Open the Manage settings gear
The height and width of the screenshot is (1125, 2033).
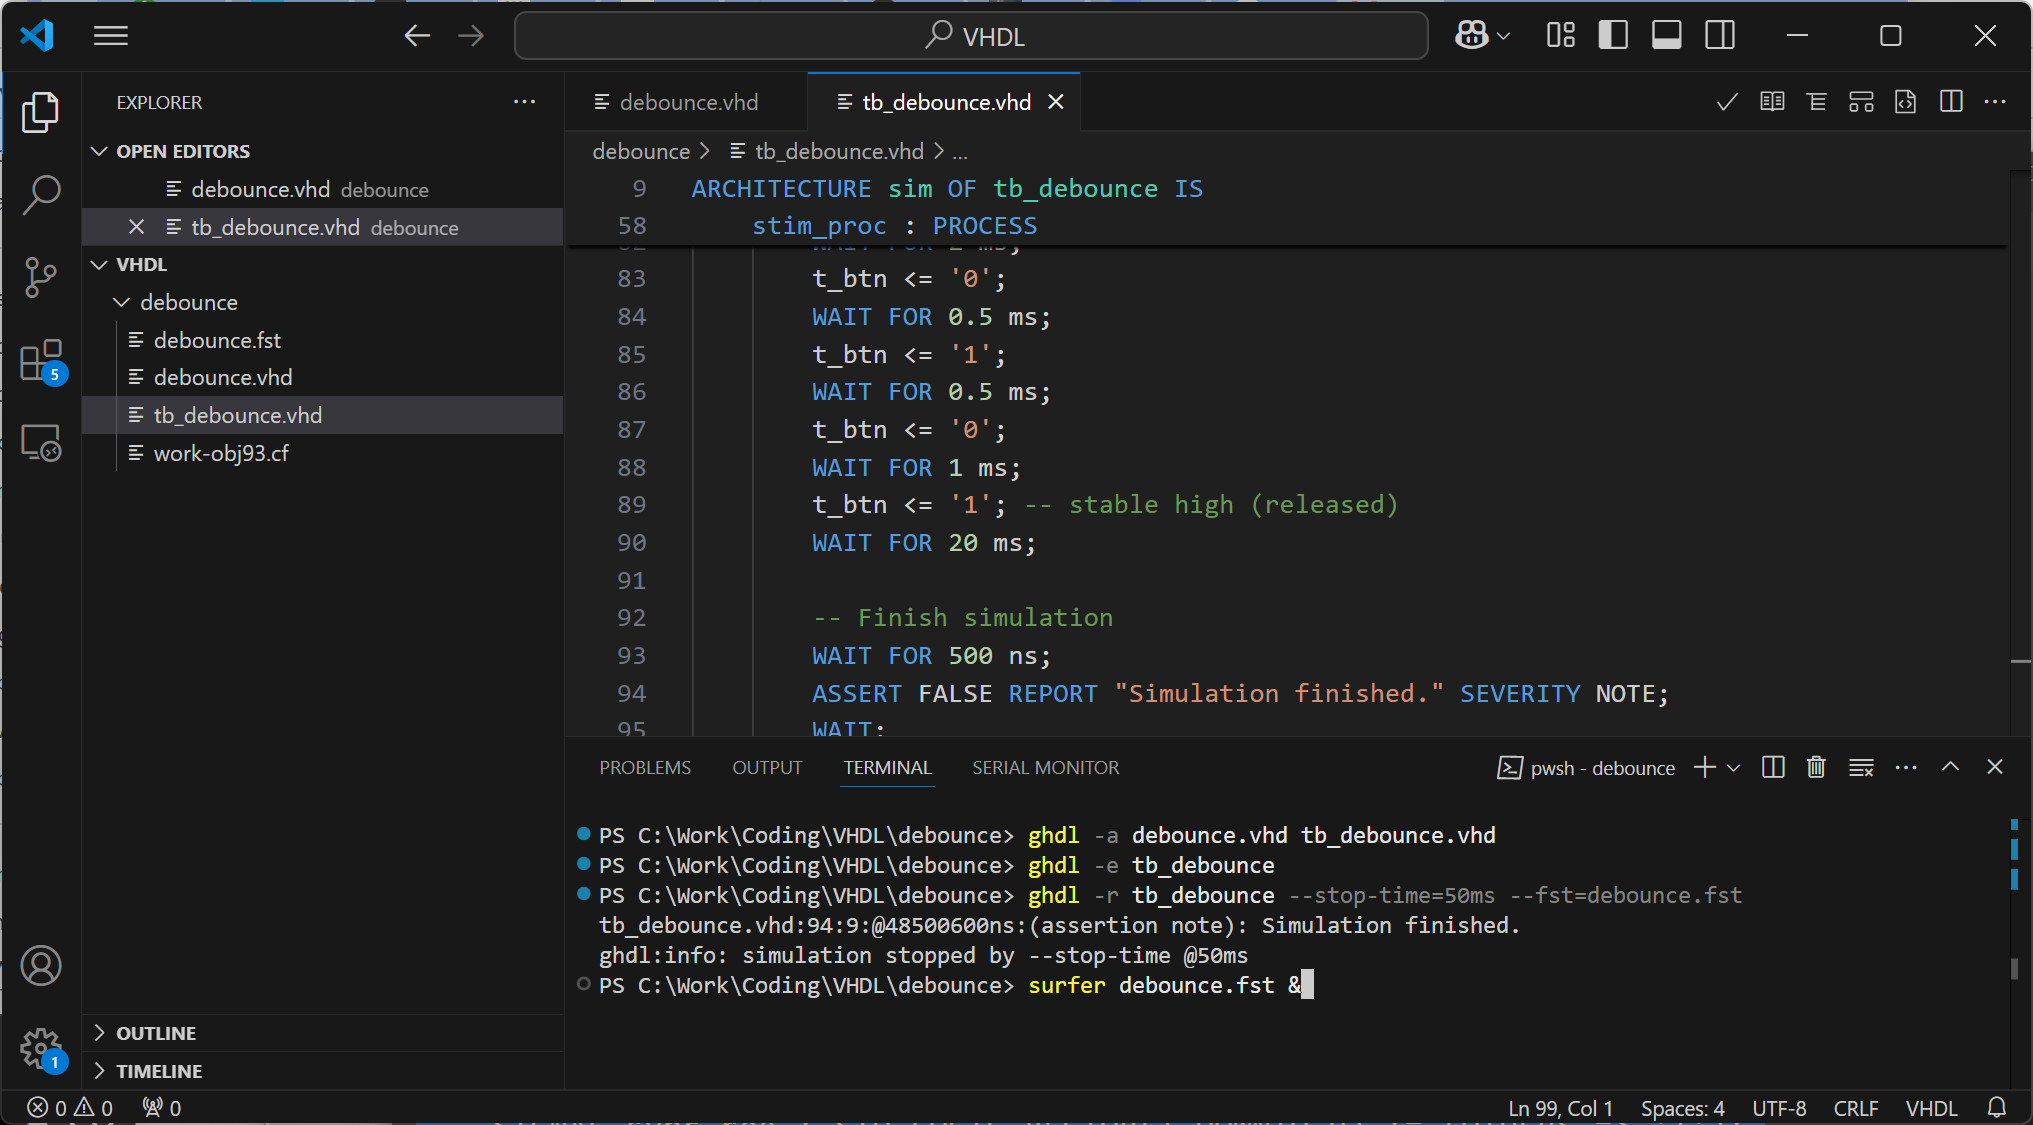(41, 1049)
